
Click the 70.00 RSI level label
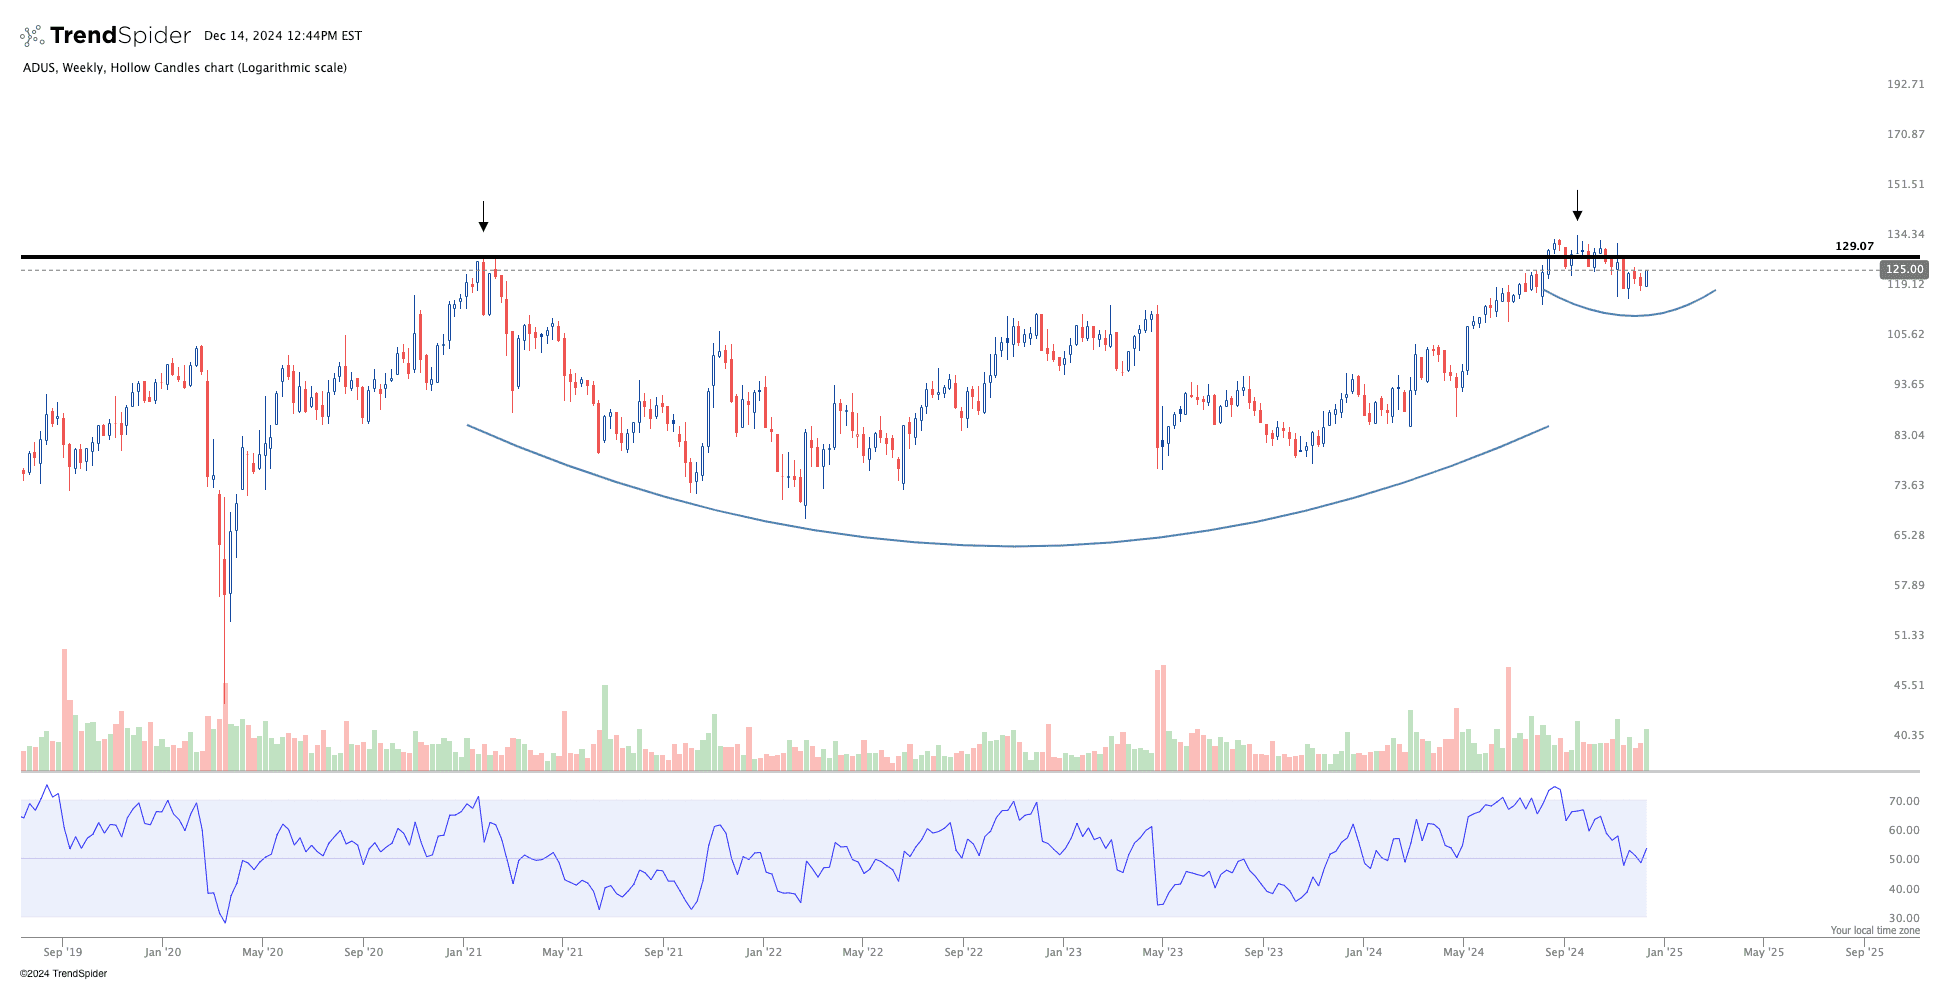click(x=1904, y=801)
